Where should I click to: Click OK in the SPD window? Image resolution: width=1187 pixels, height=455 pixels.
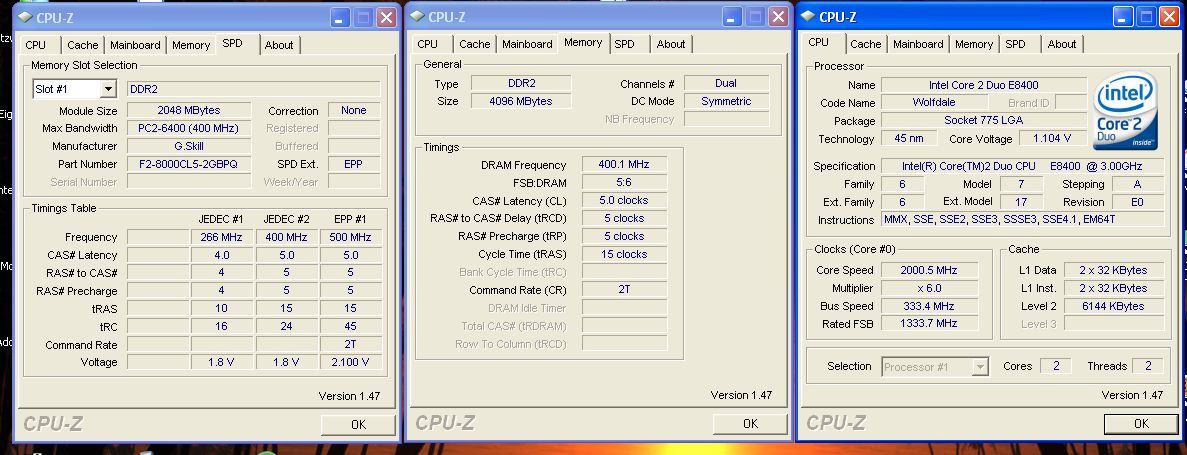click(358, 425)
